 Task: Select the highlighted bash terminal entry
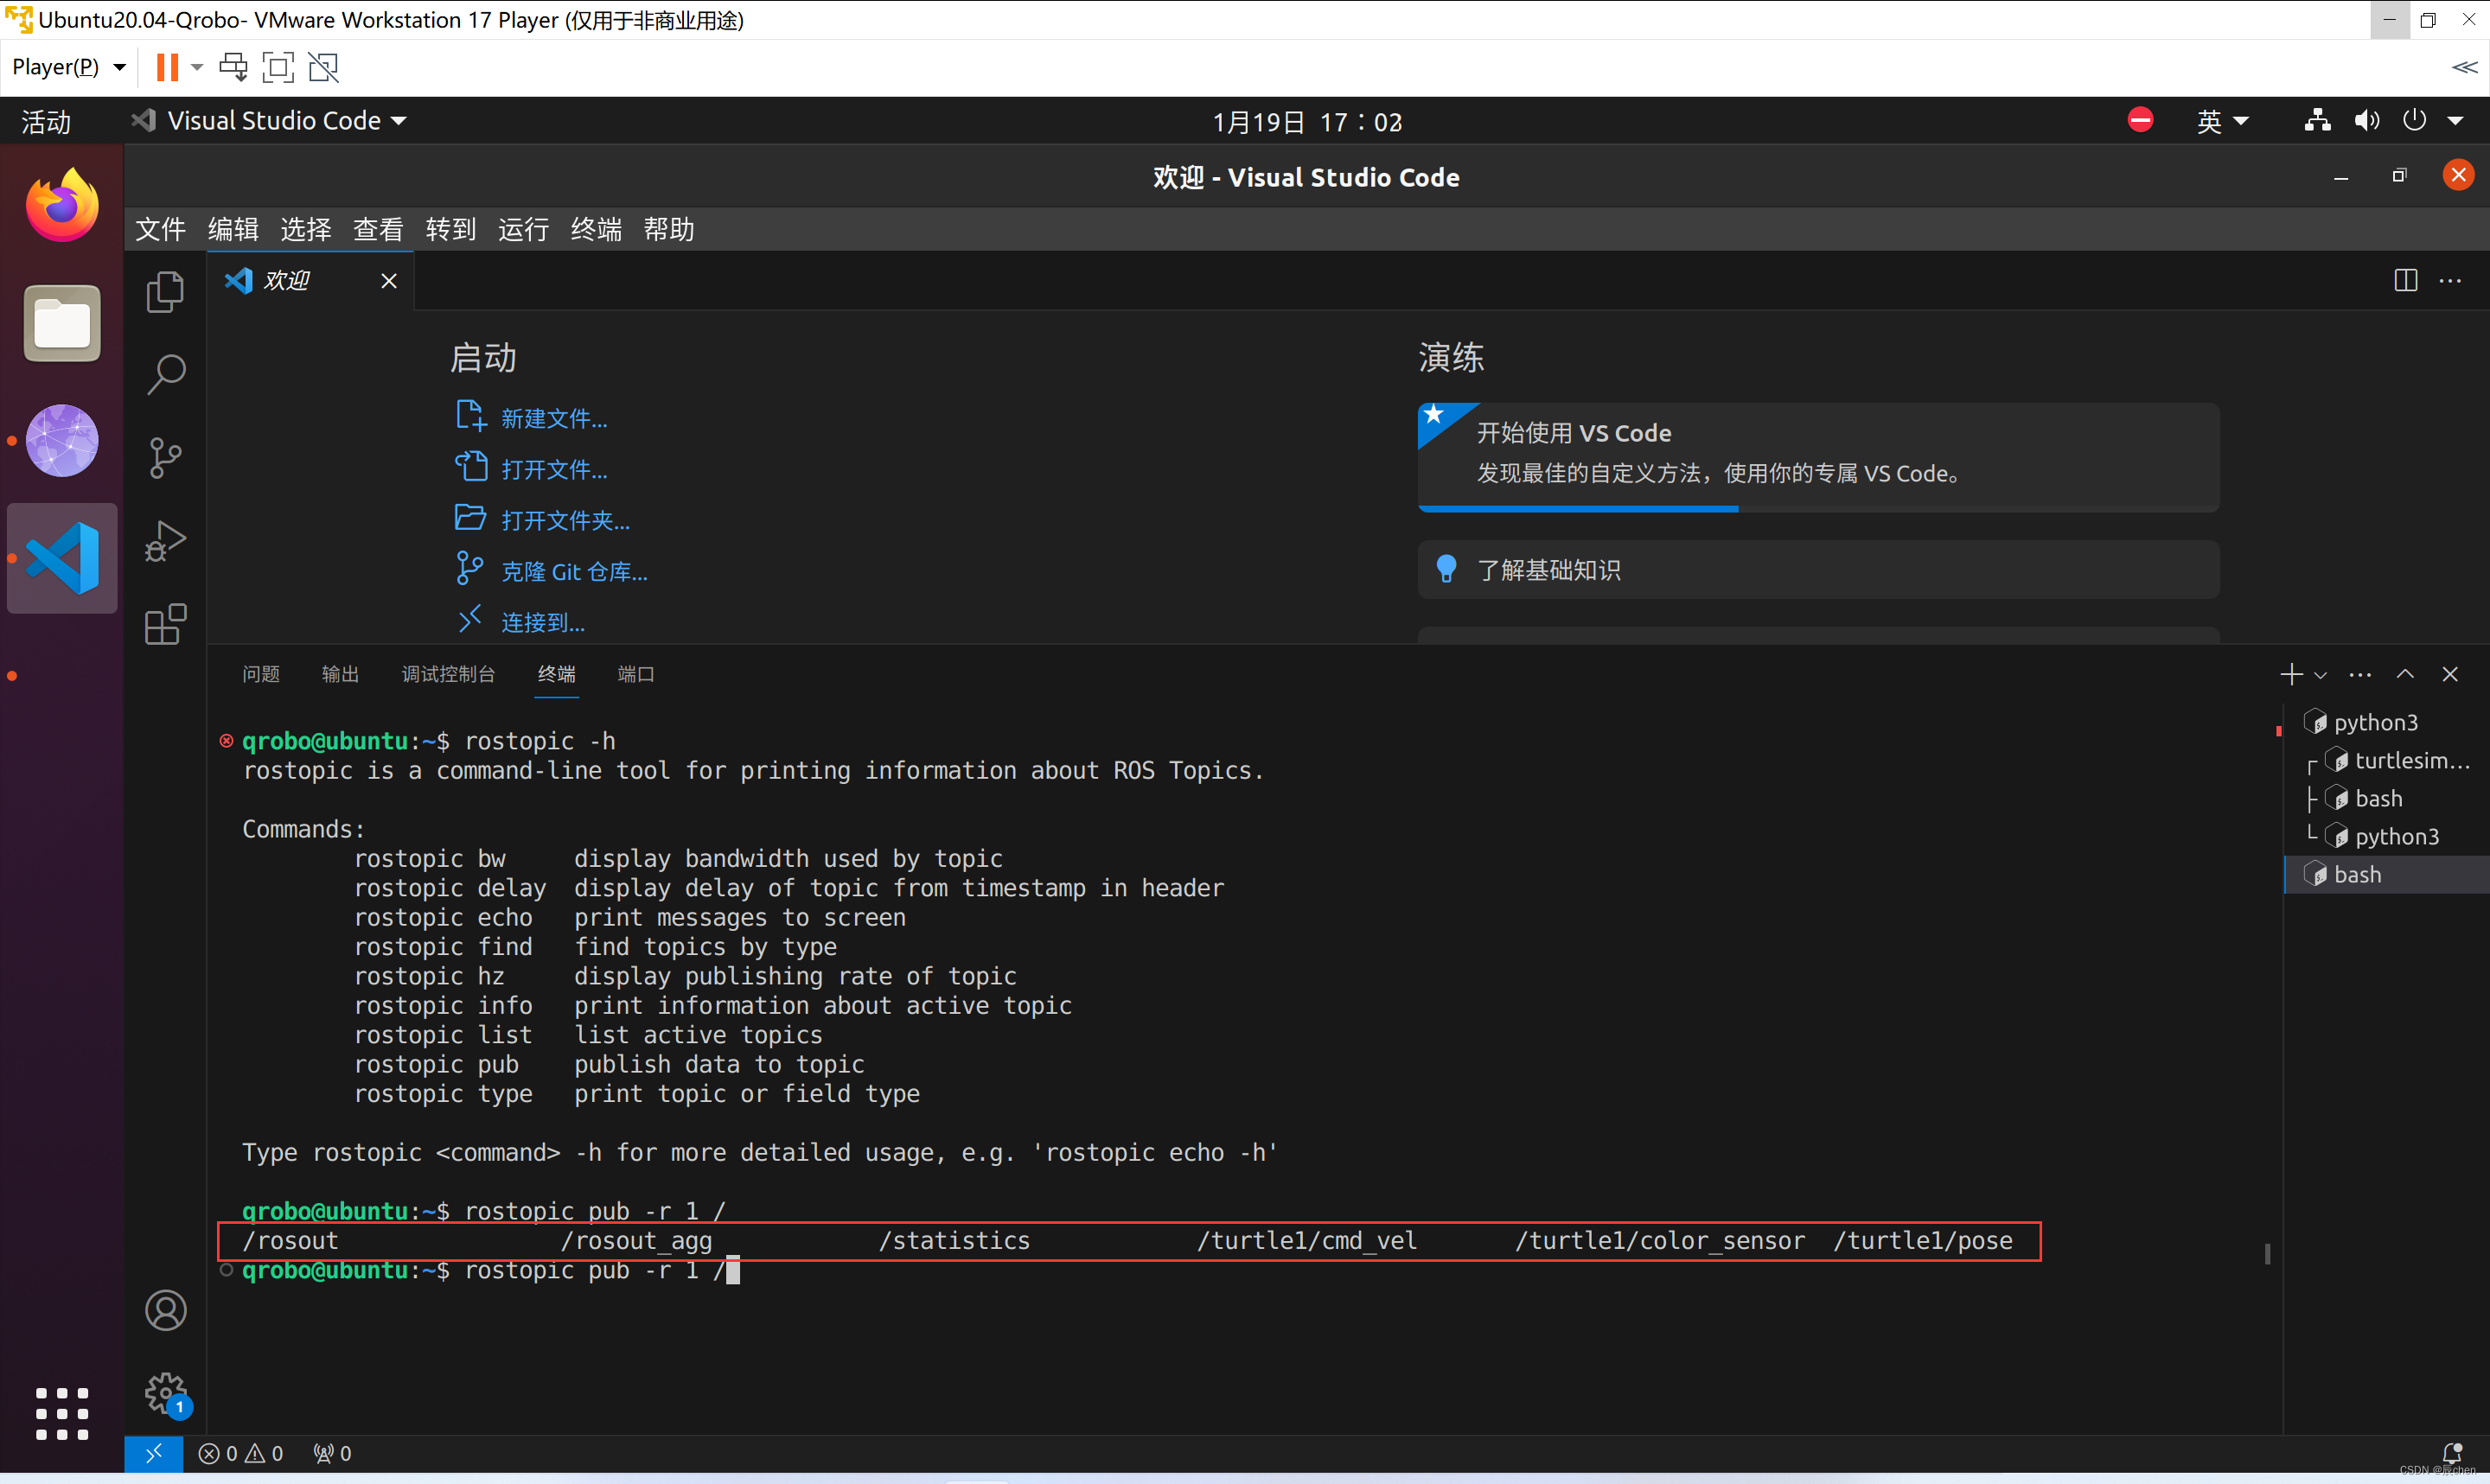tap(2386, 875)
